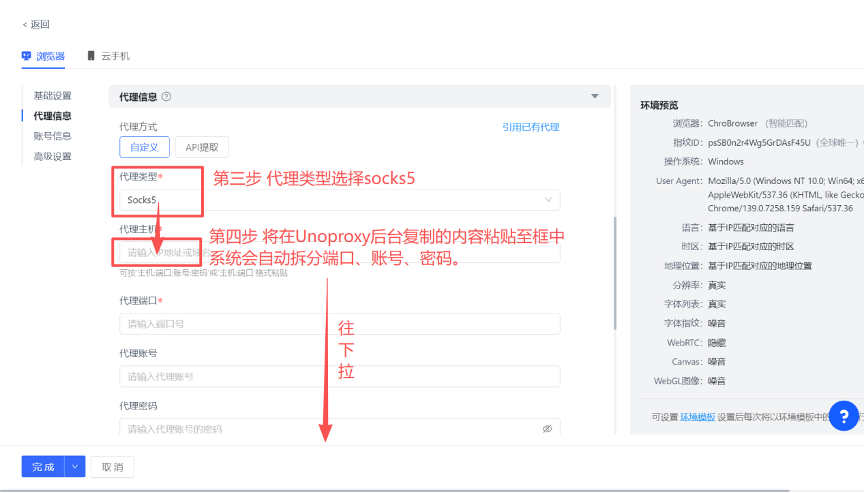Go to 基础设置 in the sidebar
864x493 pixels.
[x=52, y=96]
